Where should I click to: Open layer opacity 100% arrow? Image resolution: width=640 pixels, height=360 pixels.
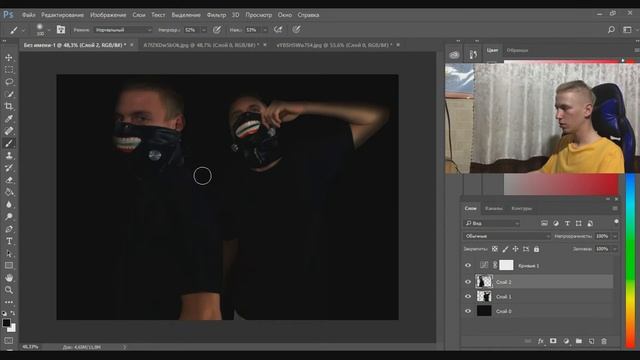pos(615,236)
